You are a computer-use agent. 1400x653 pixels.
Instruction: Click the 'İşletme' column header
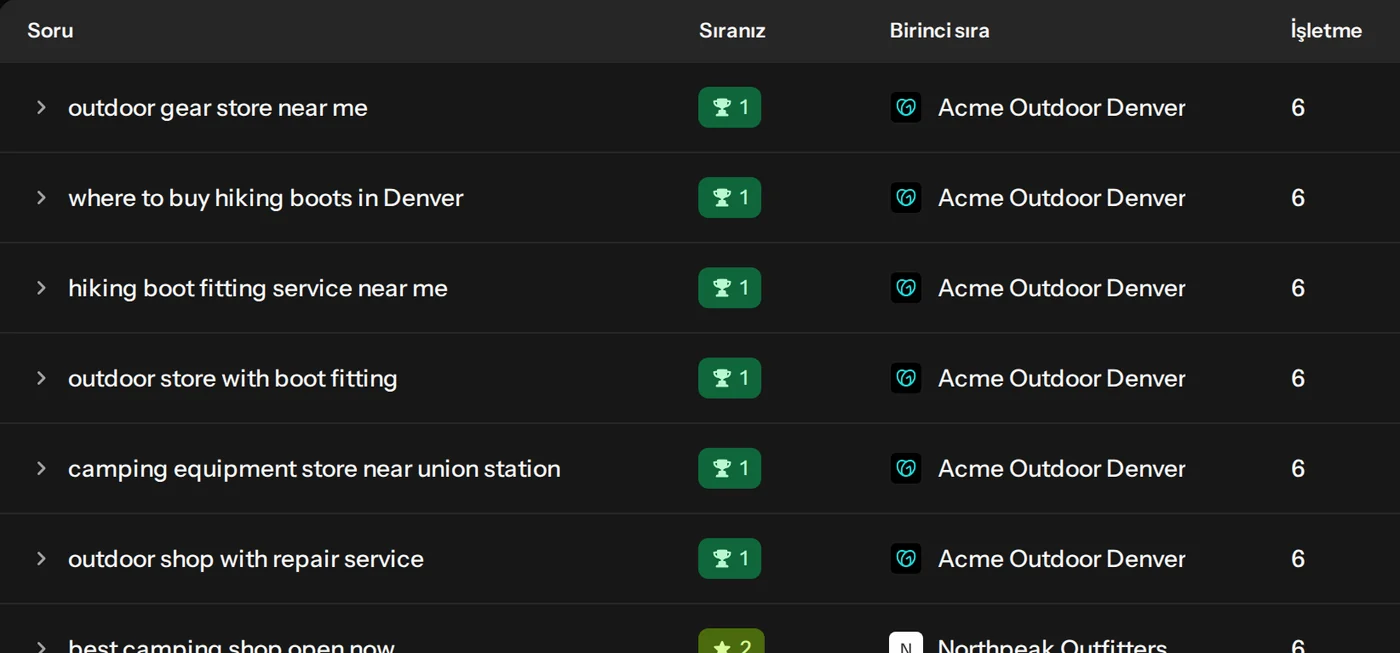coord(1326,30)
